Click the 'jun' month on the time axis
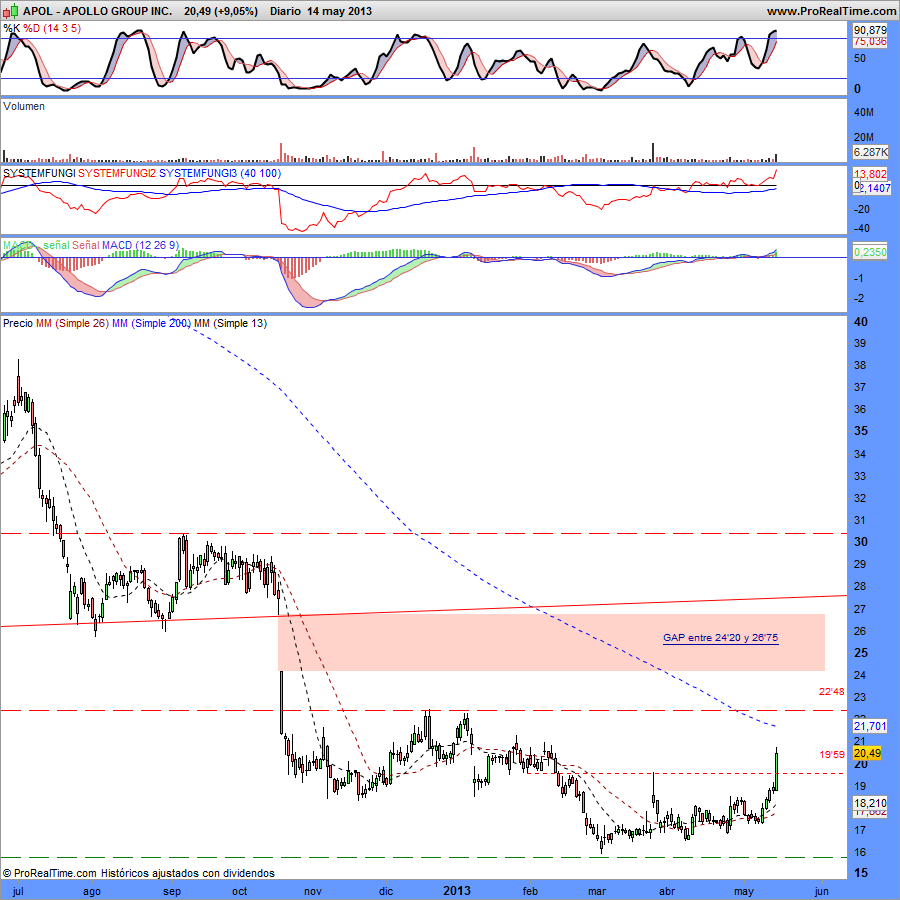 click(821, 891)
